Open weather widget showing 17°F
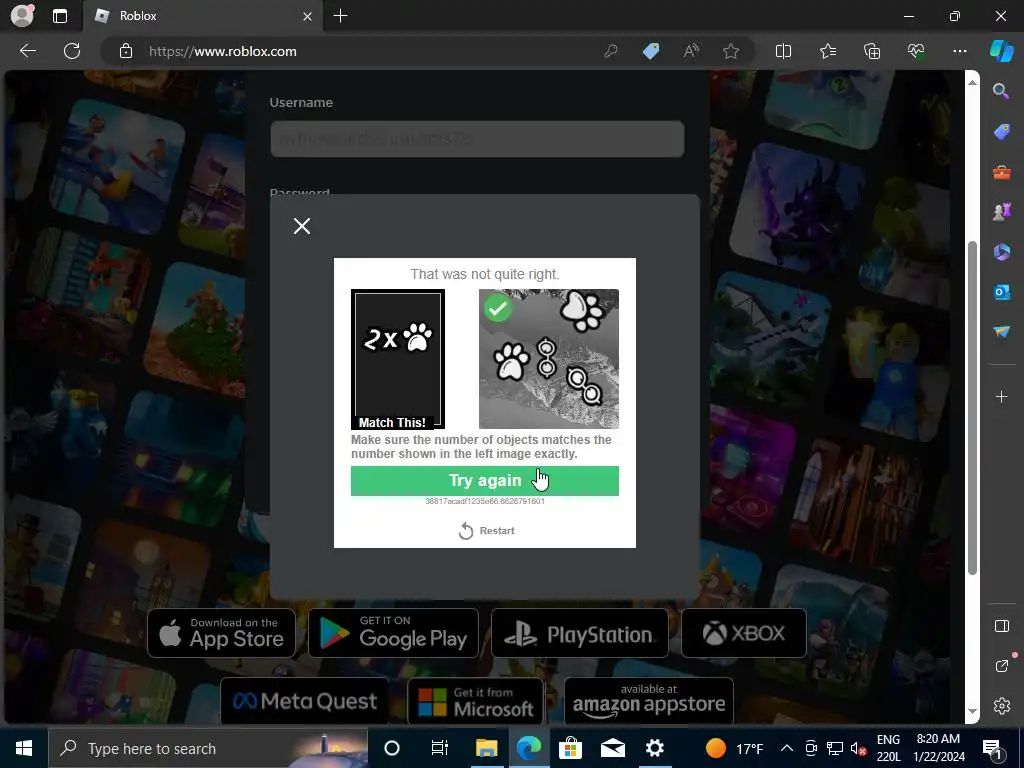 (x=734, y=748)
